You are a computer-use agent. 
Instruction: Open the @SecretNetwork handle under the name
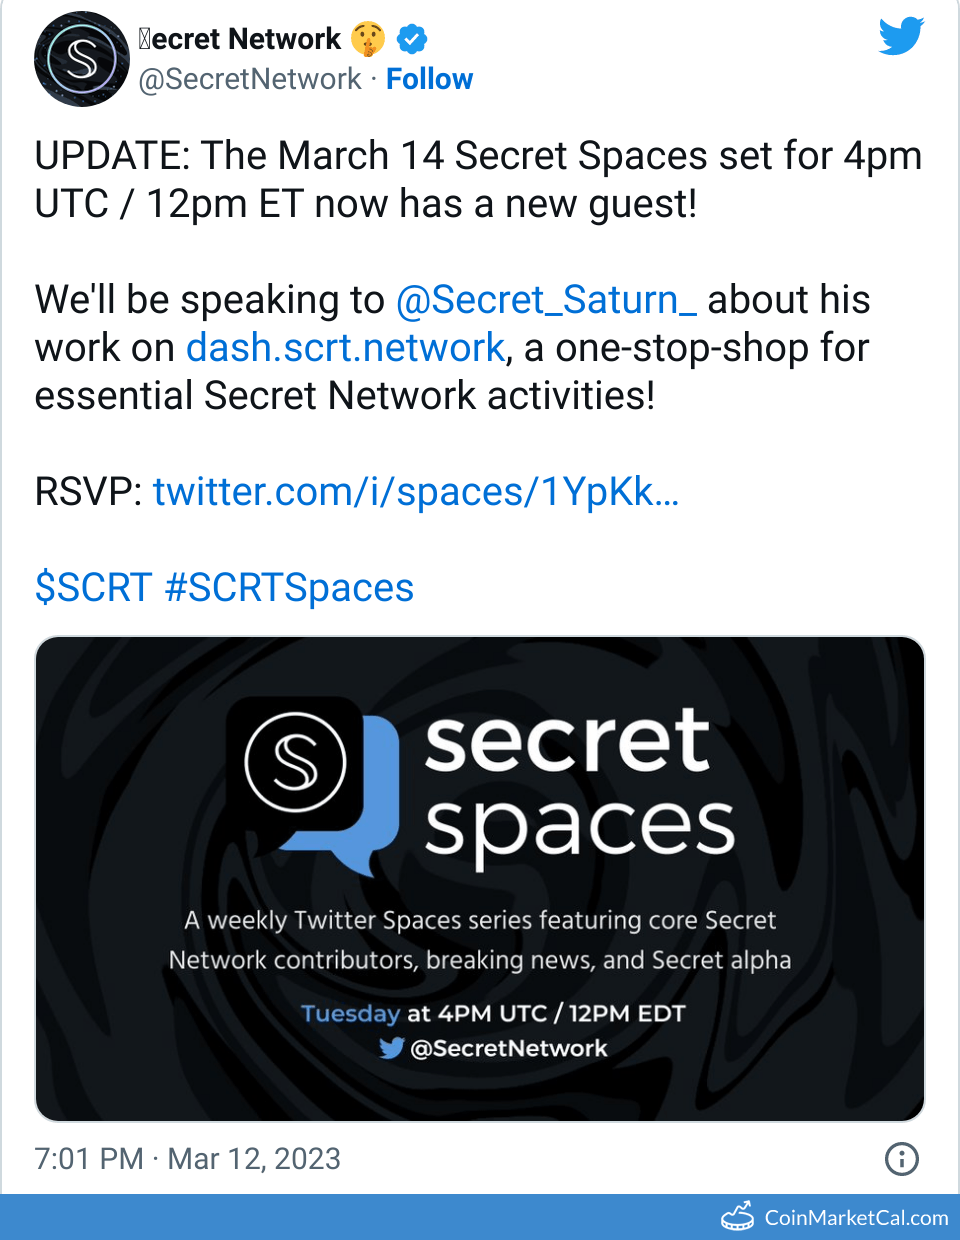(x=250, y=79)
